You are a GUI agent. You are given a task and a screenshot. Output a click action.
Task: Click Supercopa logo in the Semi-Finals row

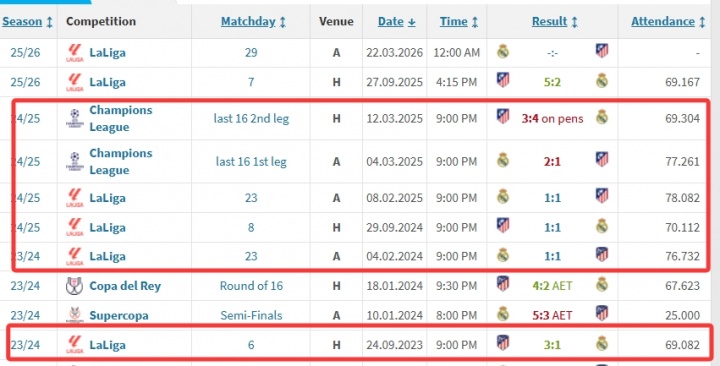tap(74, 315)
